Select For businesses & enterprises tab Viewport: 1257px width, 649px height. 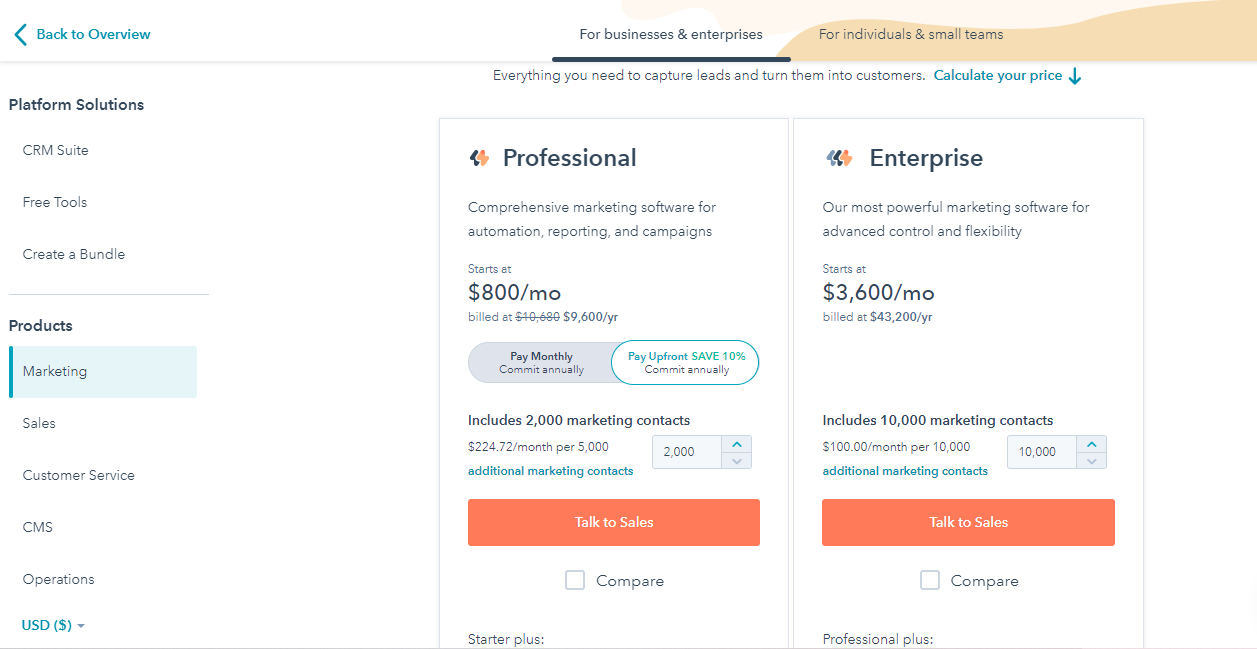pyautogui.click(x=671, y=34)
